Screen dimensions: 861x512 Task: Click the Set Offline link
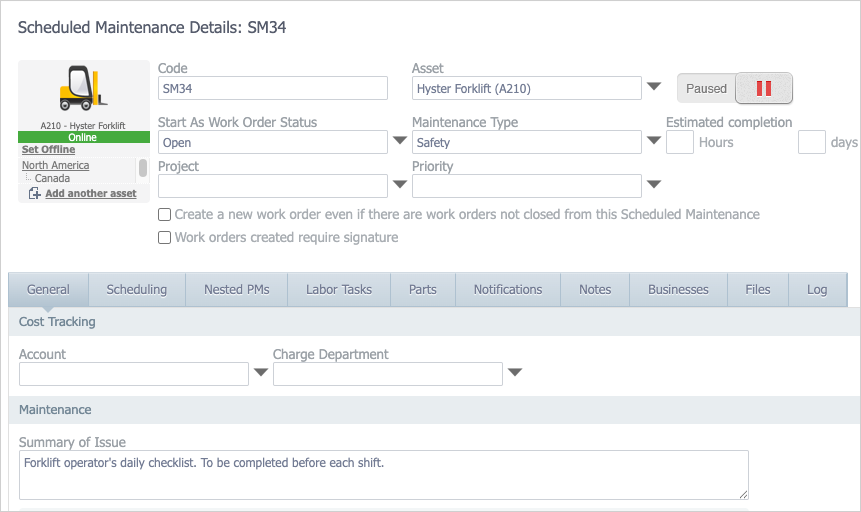coord(48,150)
